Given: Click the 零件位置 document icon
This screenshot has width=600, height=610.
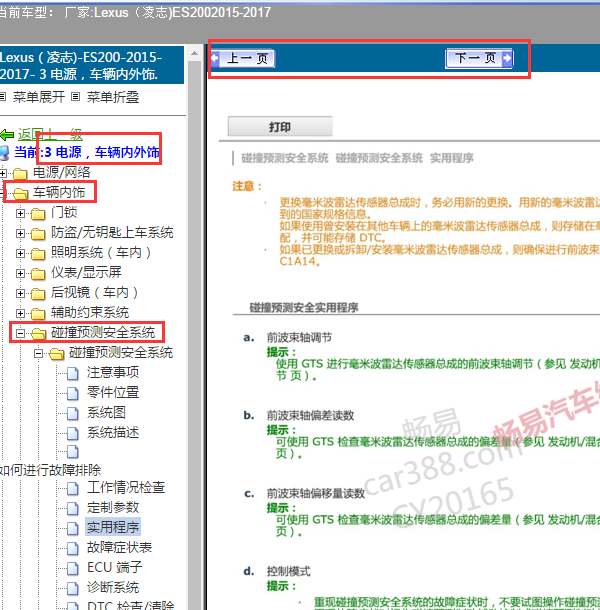Looking at the screenshot, I should 72,393.
